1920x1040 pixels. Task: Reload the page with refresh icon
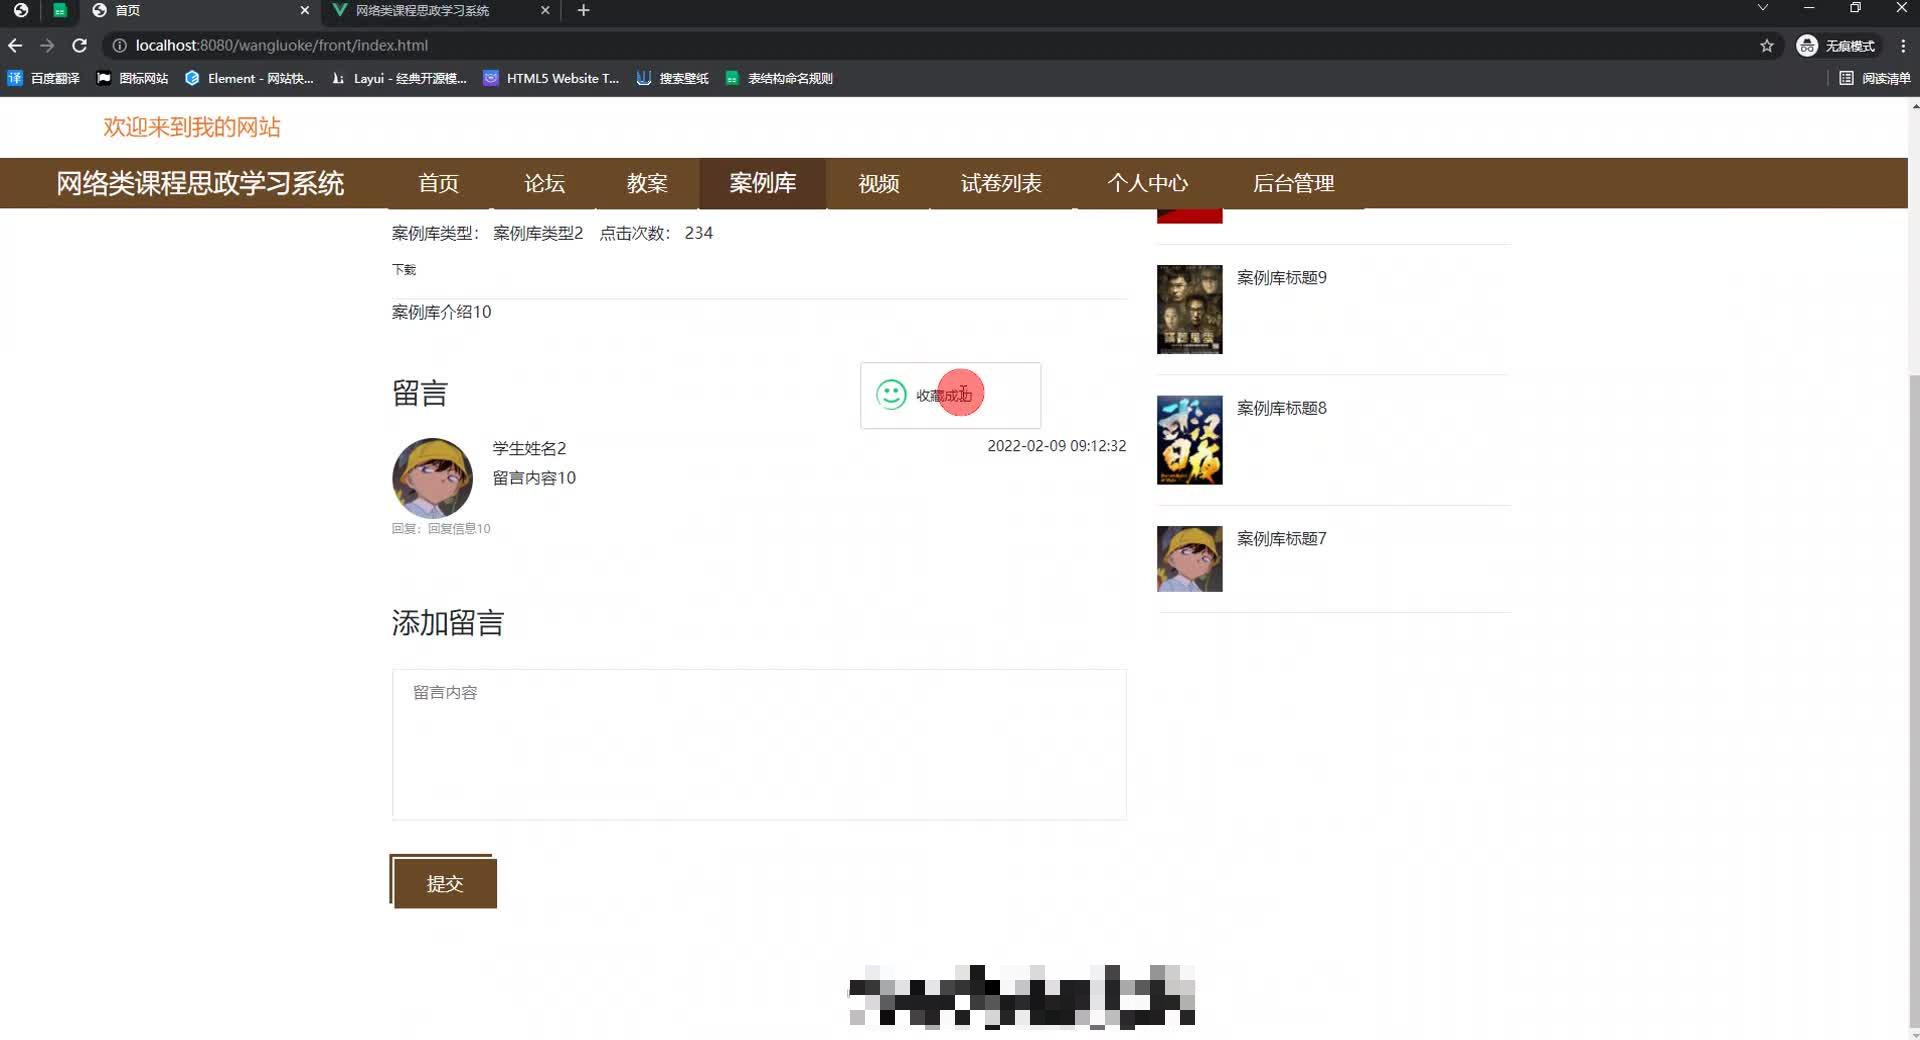pyautogui.click(x=79, y=45)
